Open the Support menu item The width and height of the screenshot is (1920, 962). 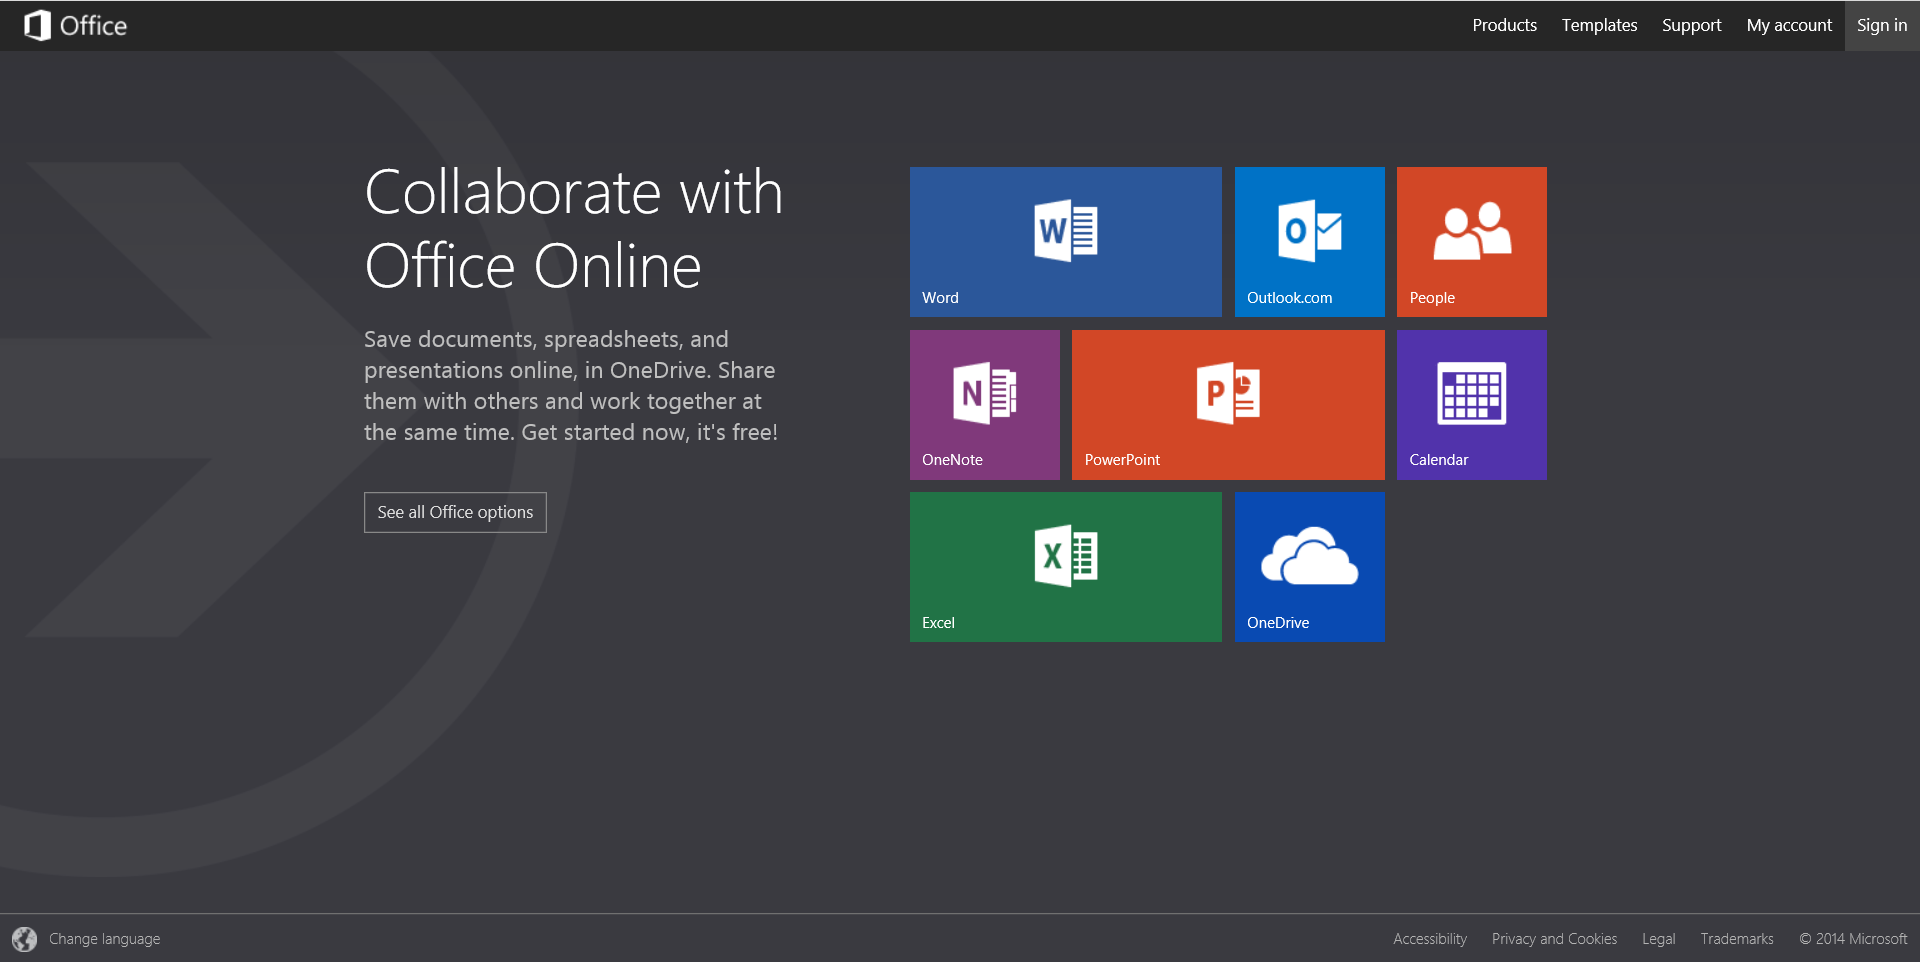1691,26
